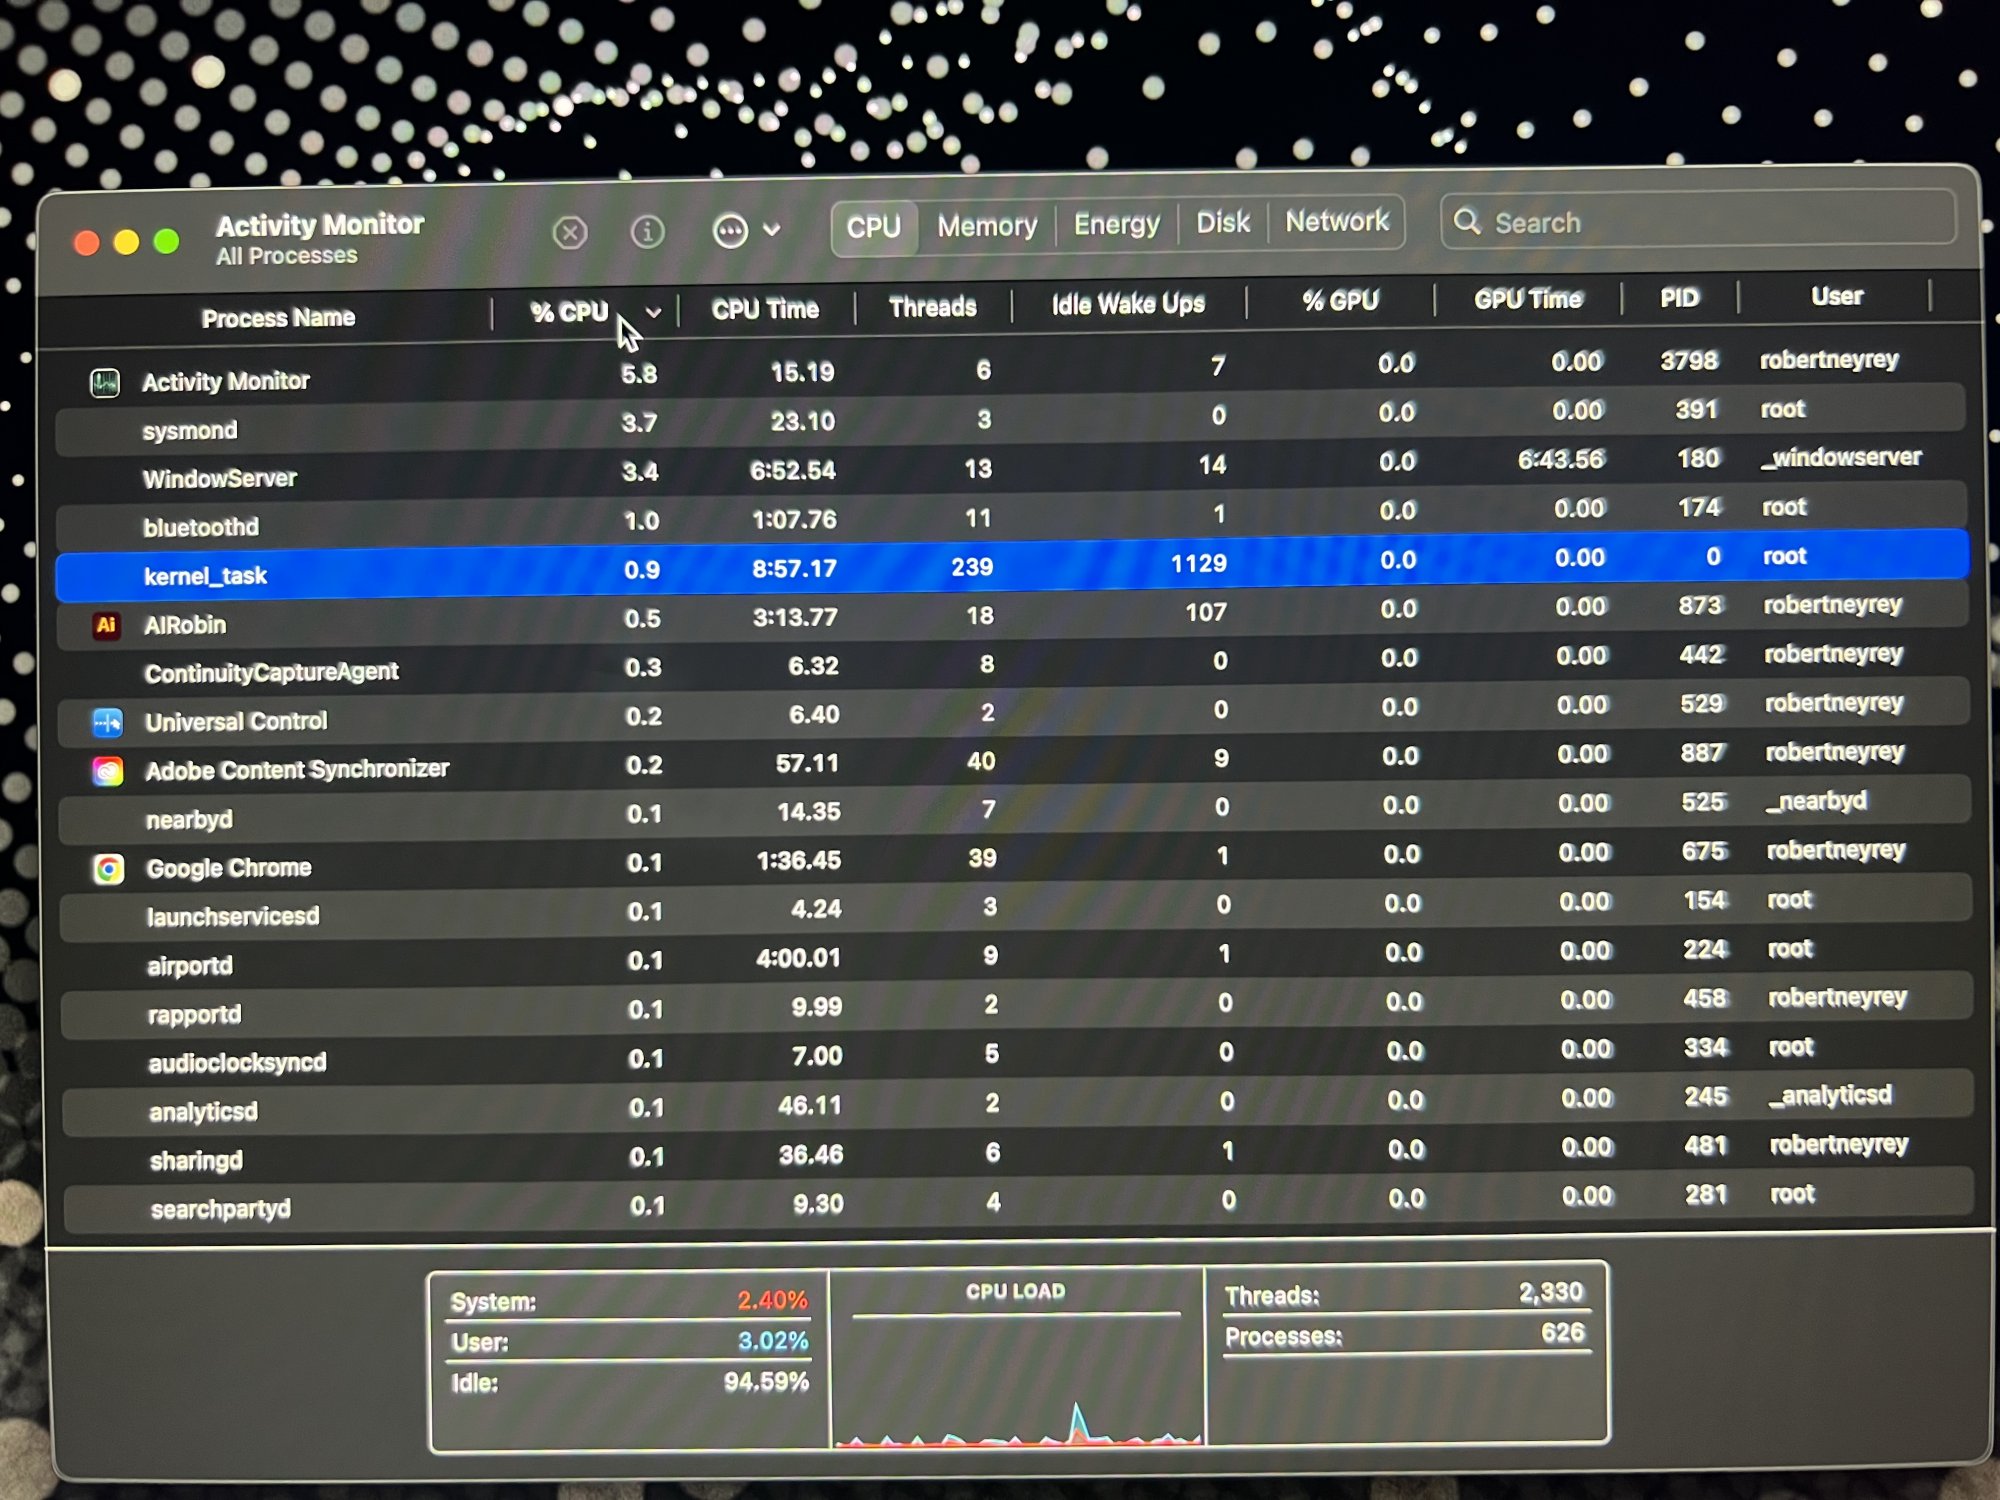Toggle sort order via % CPU chevron
This screenshot has height=1500, width=2000.
[654, 312]
